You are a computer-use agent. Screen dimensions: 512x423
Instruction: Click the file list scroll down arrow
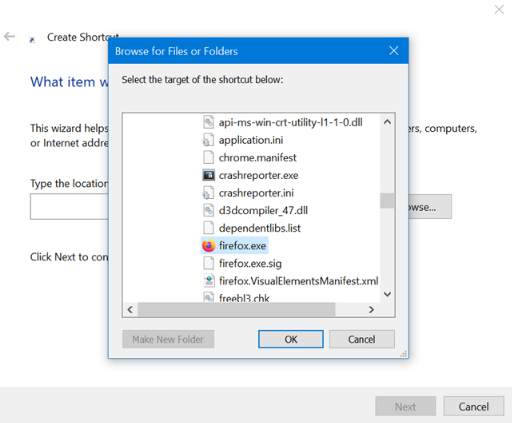click(387, 294)
